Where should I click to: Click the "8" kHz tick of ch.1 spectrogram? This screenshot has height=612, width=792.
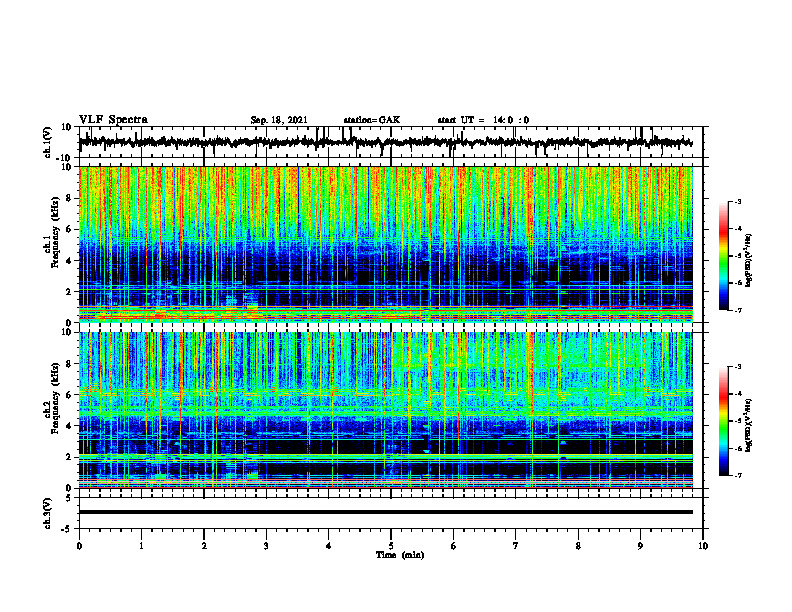[x=70, y=198]
